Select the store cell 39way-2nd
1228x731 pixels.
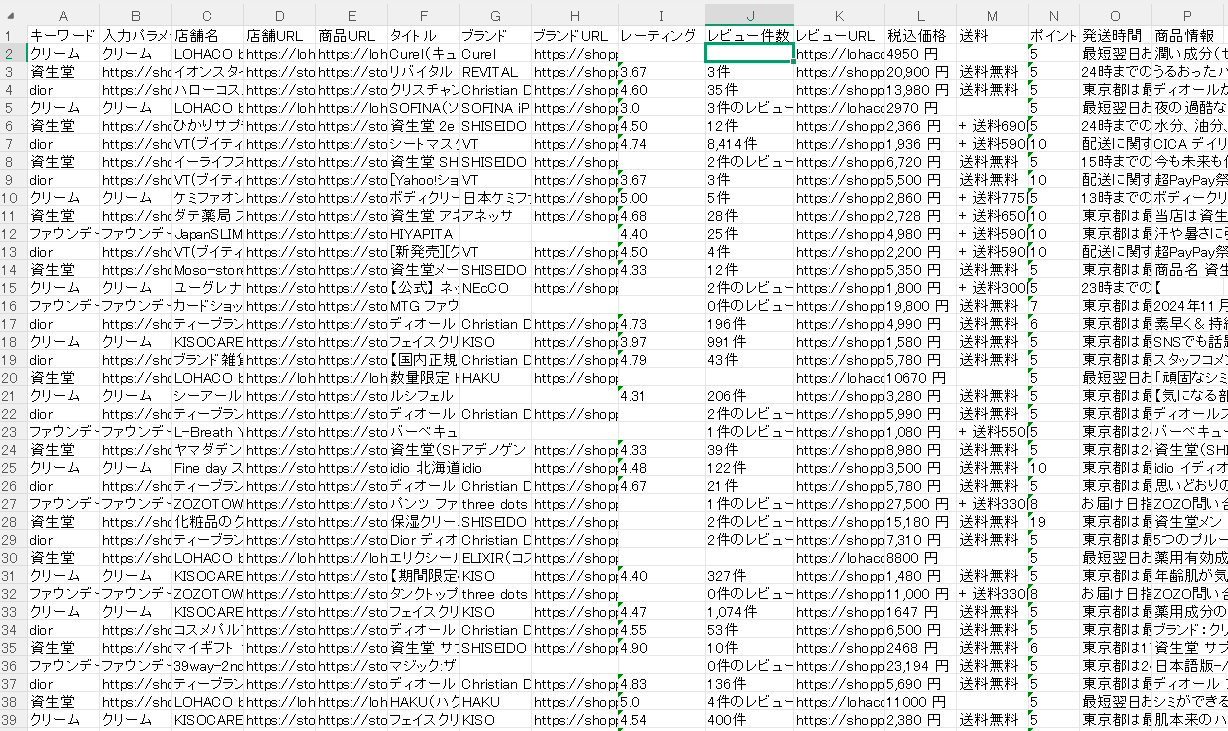207,666
